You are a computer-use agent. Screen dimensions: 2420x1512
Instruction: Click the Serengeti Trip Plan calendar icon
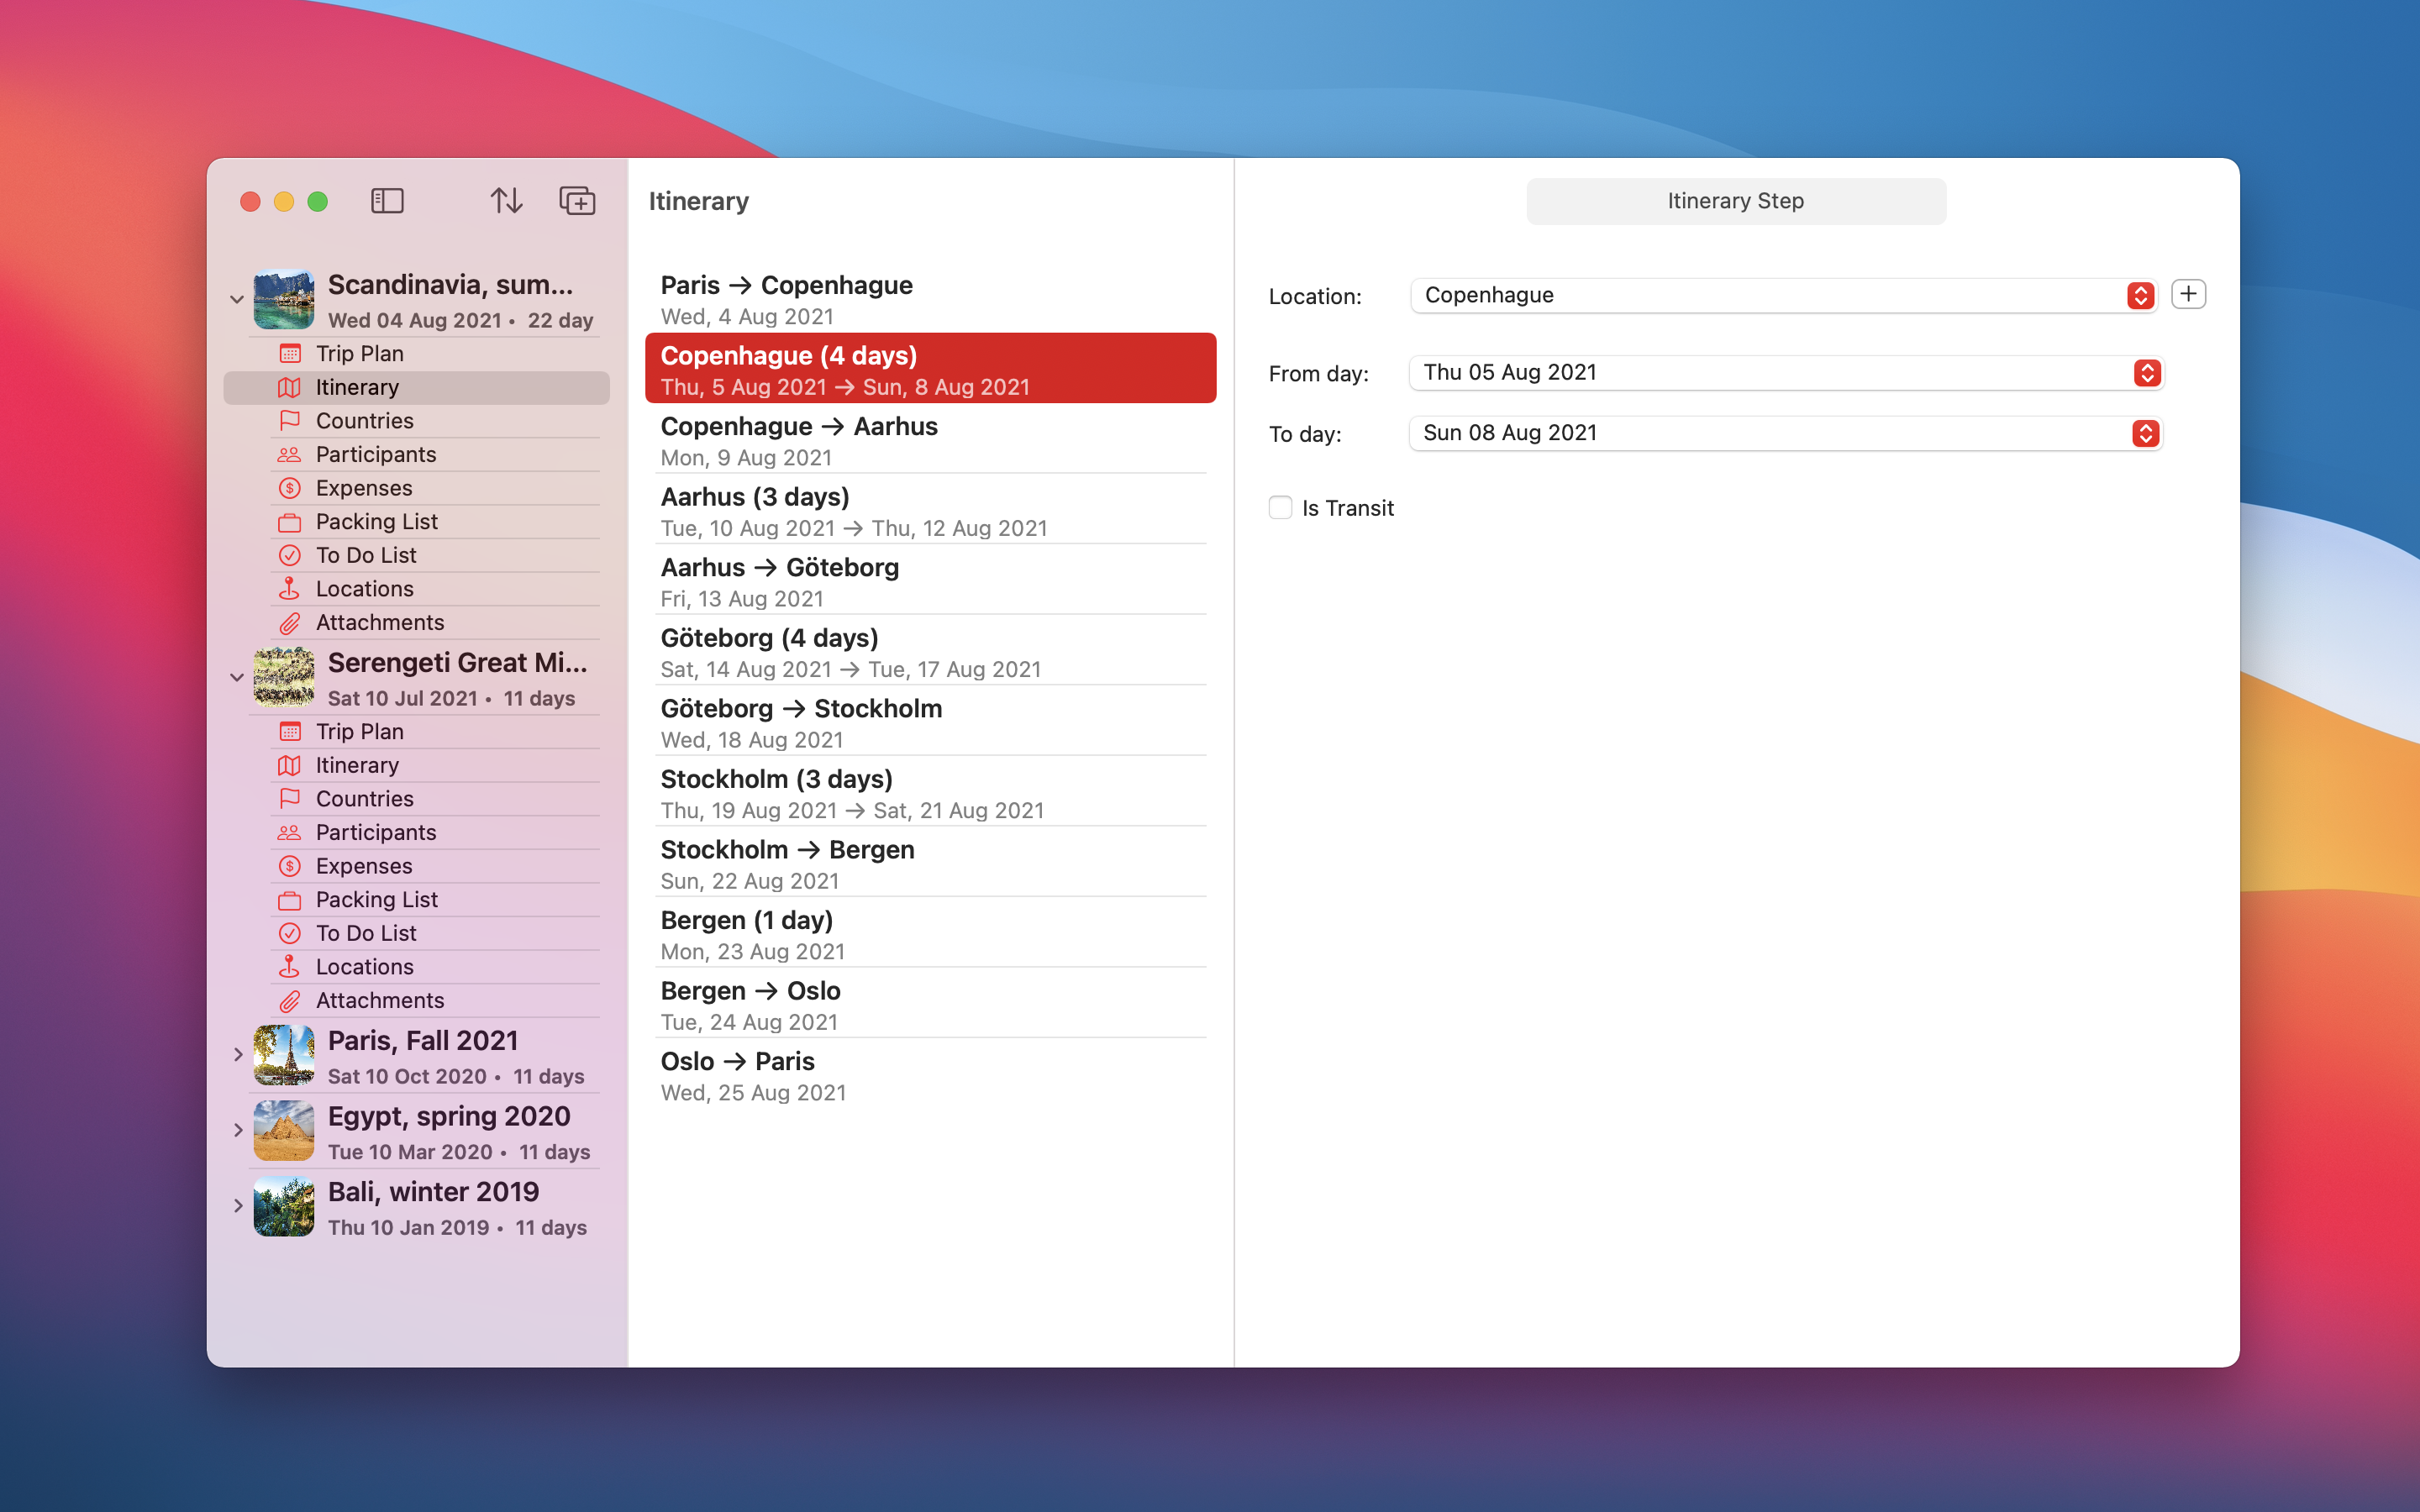(x=290, y=732)
